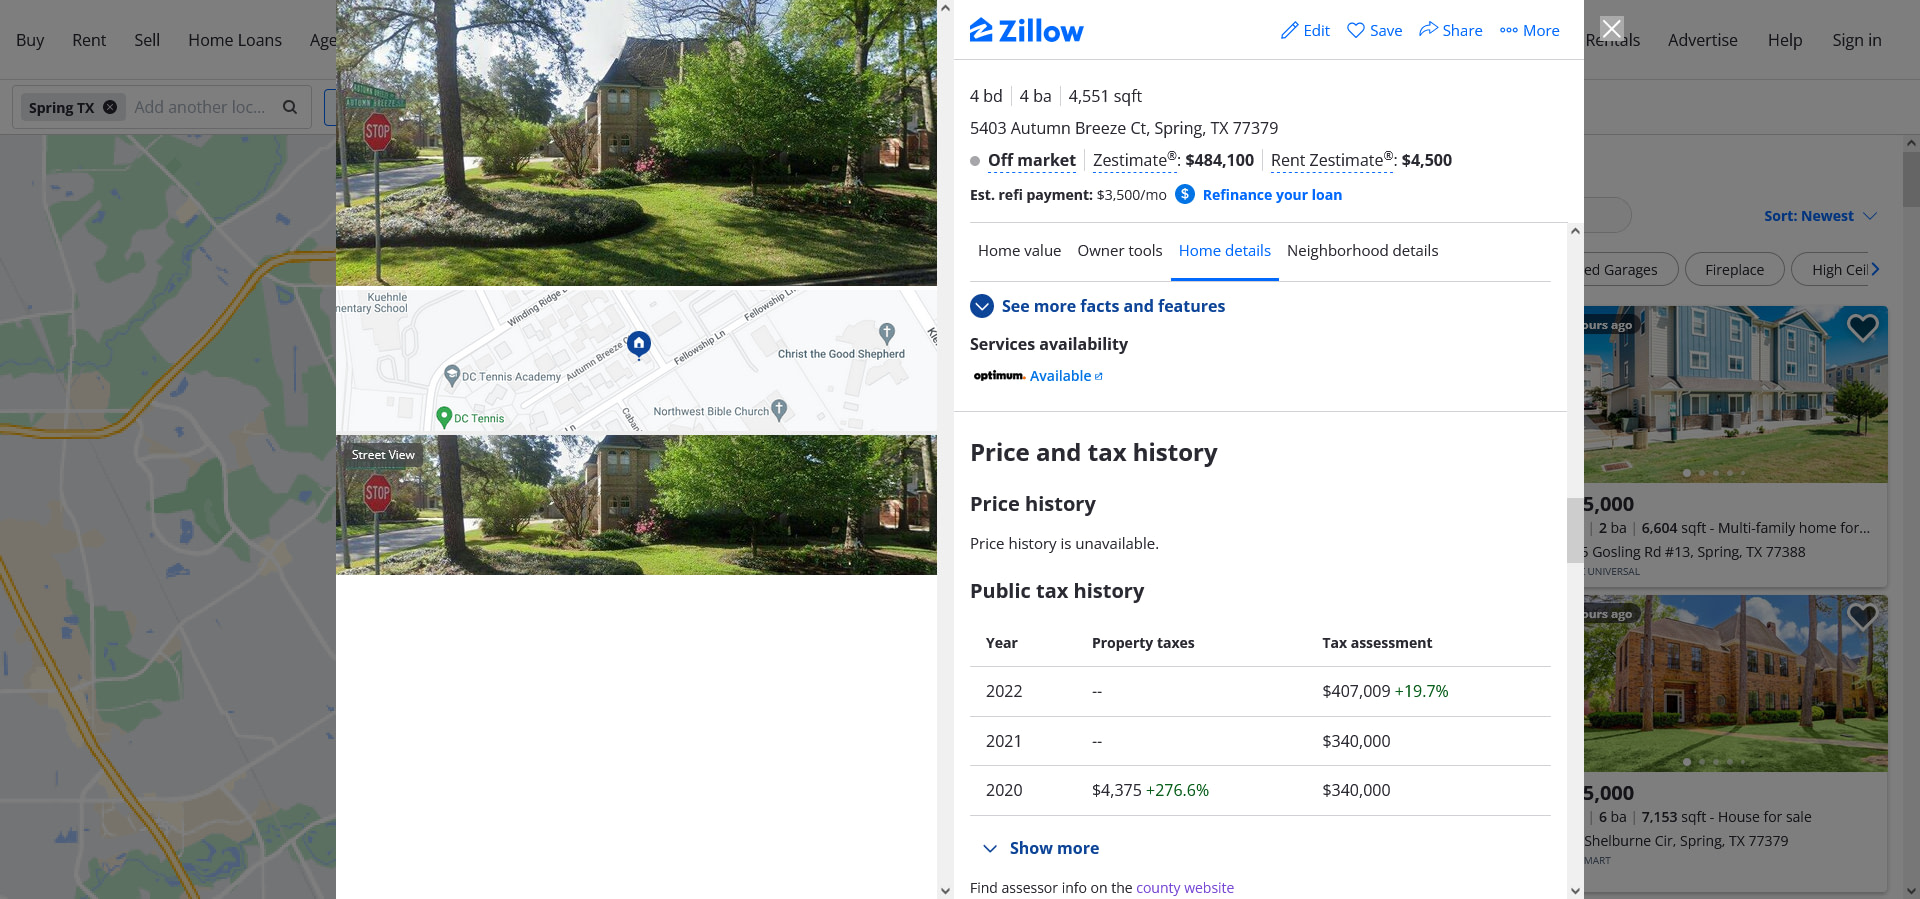
Task: Open the county website link
Action: (1184, 888)
